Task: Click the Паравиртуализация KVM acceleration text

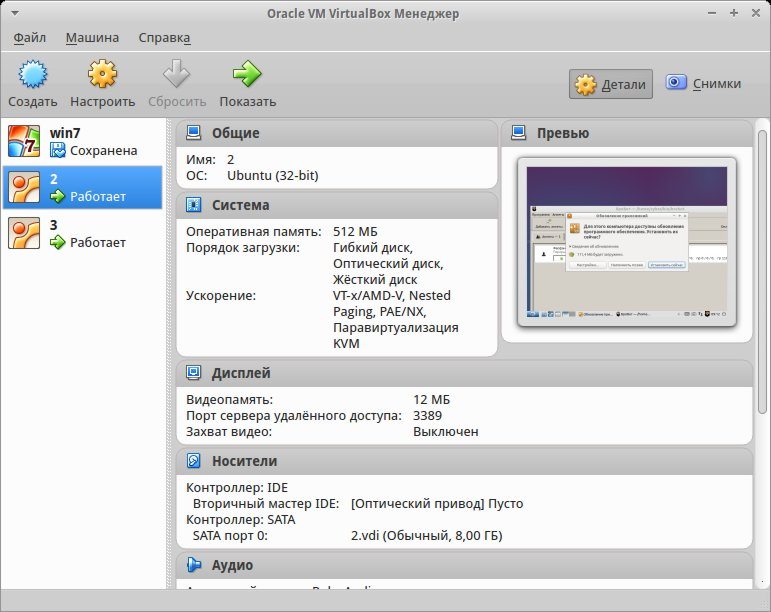Action: [395, 335]
